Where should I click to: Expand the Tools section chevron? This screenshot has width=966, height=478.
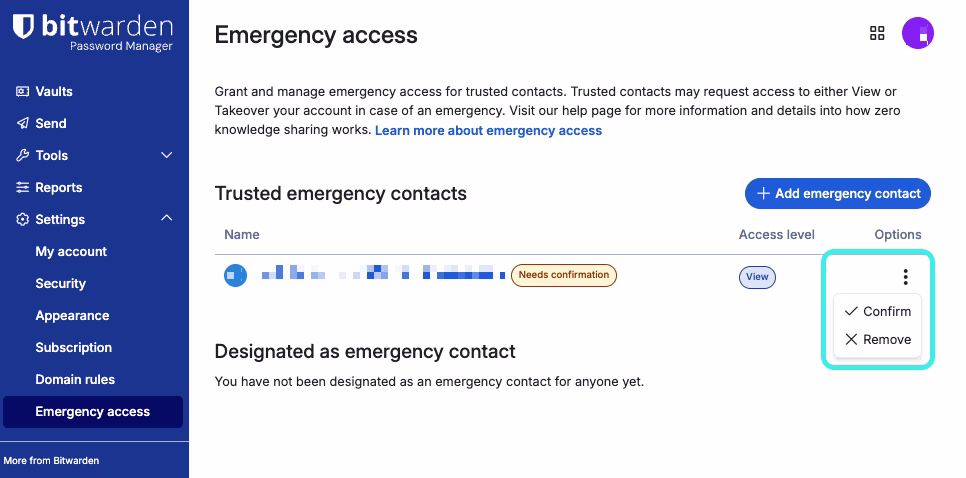pos(167,155)
